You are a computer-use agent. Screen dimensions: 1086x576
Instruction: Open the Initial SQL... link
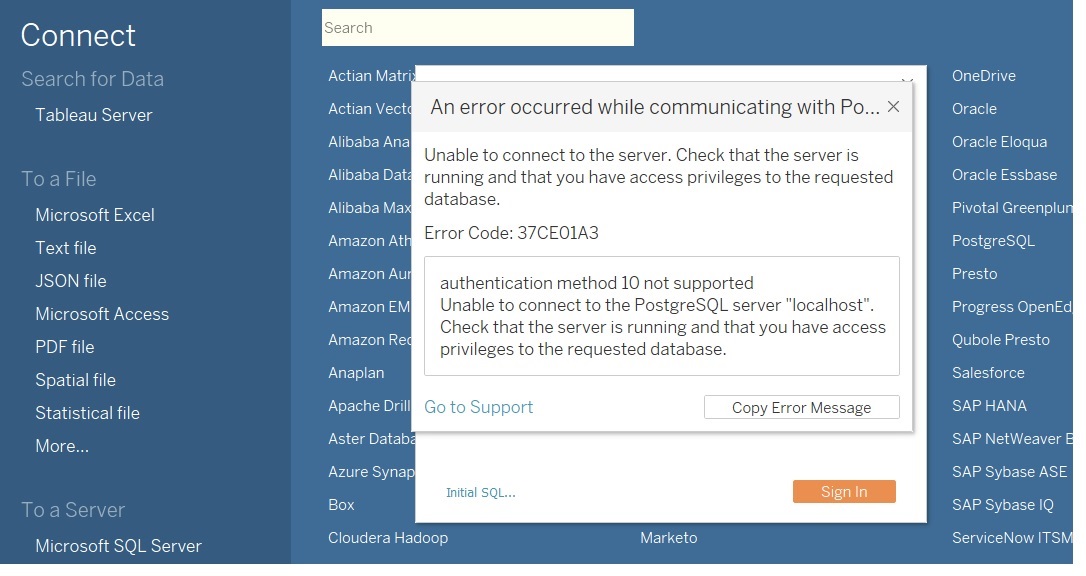click(480, 492)
